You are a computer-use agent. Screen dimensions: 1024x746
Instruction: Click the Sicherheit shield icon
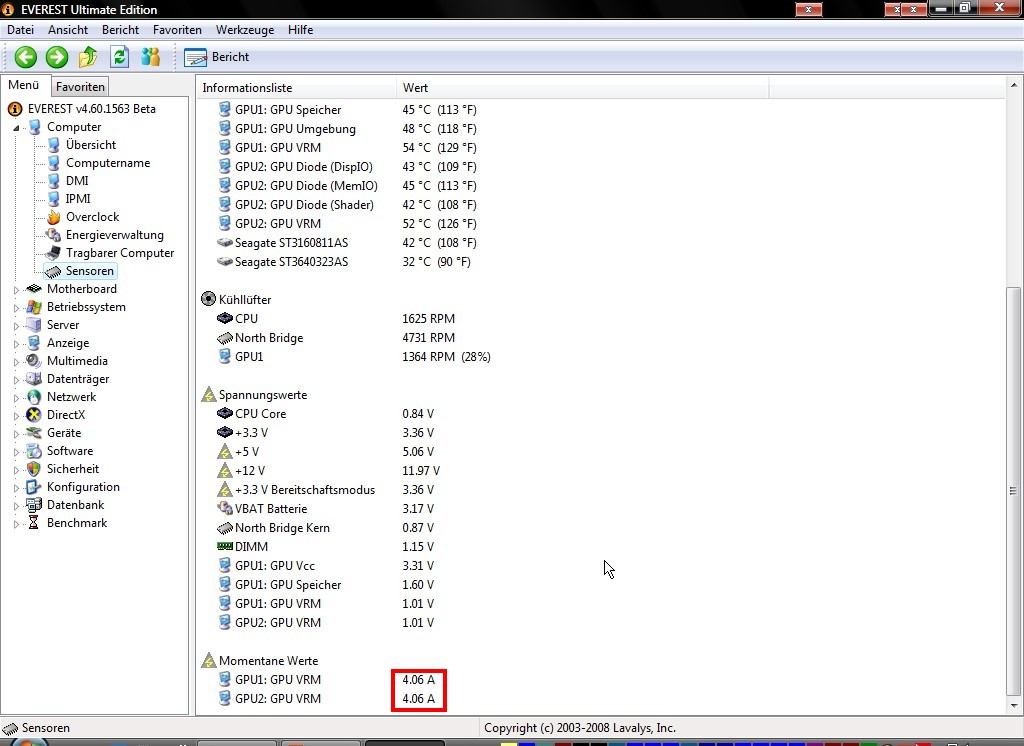pos(34,469)
